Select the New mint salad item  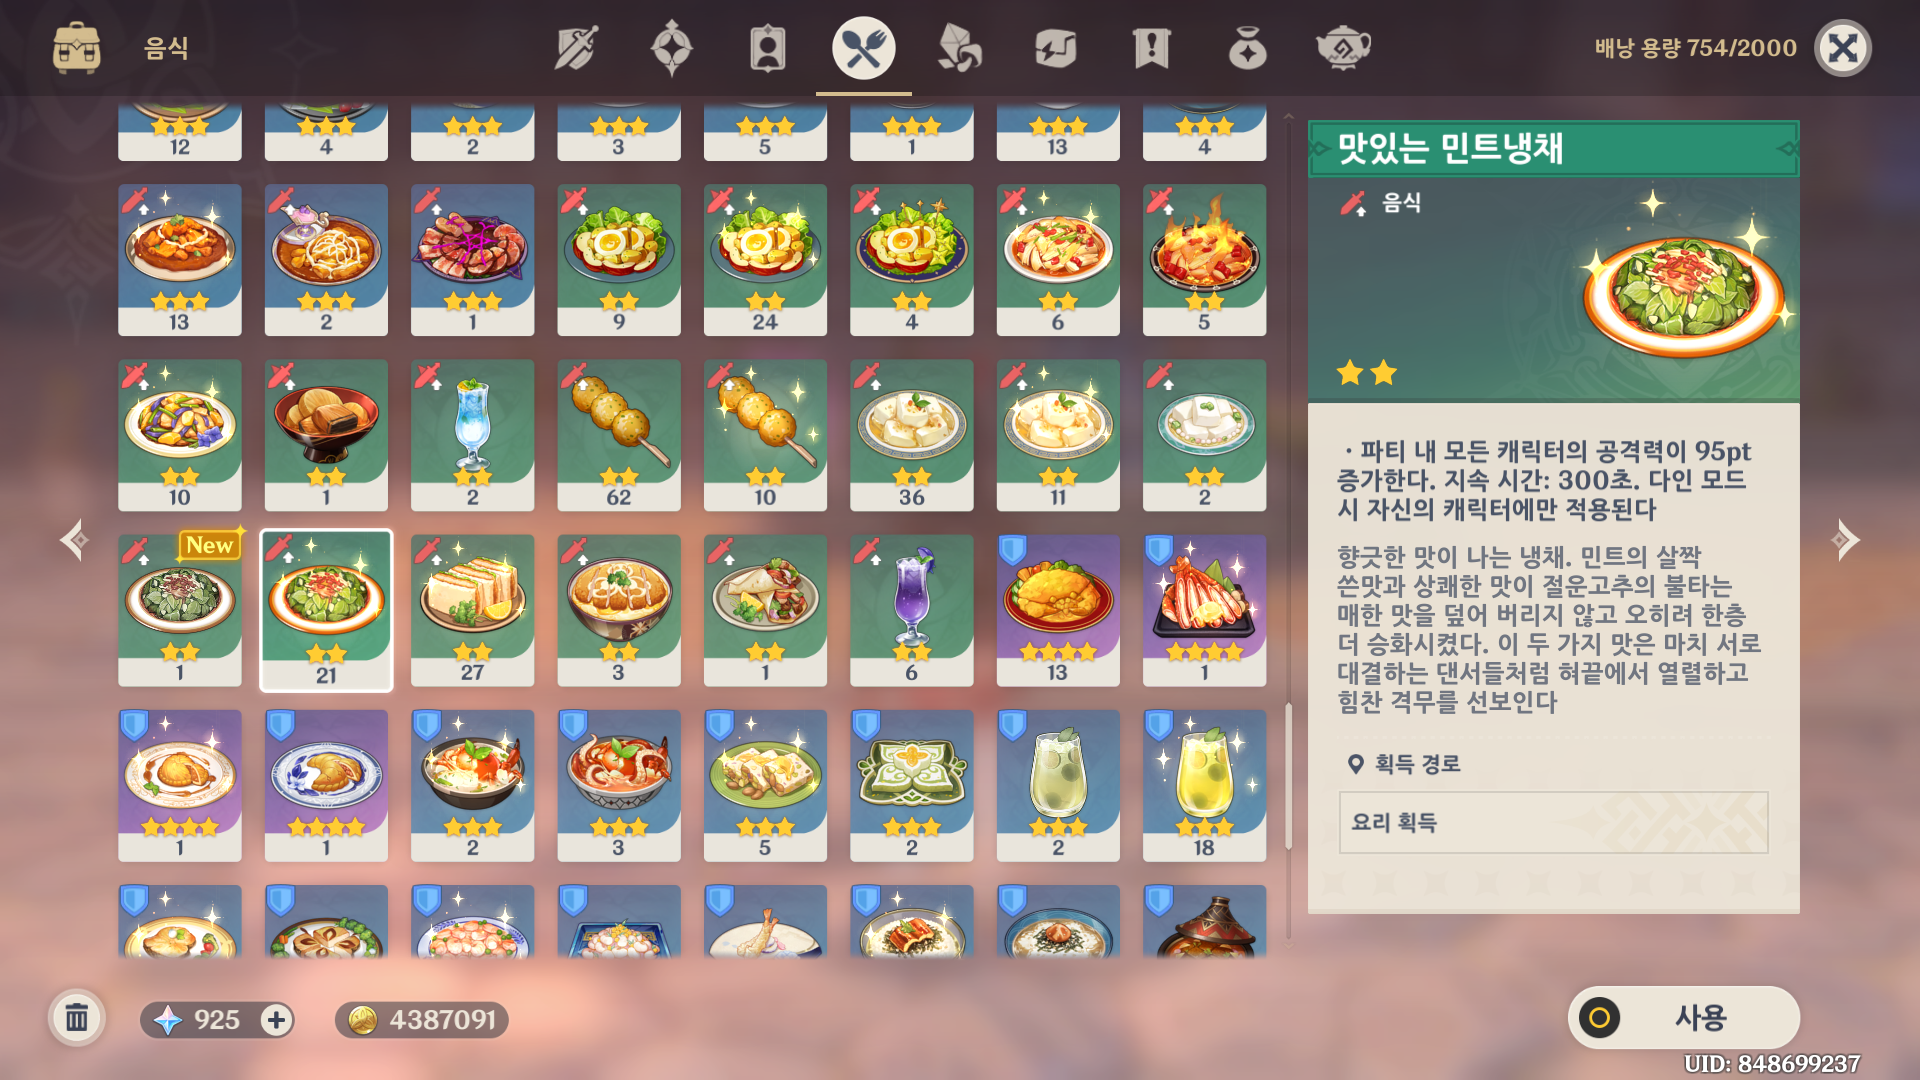180,610
